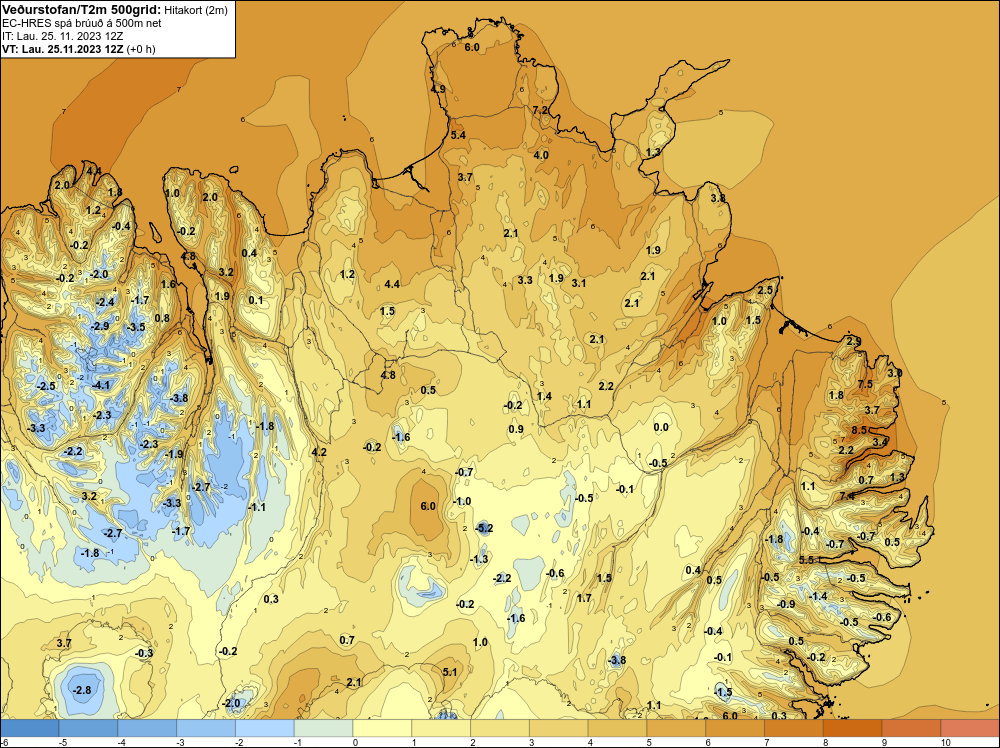Click the -2.8 temperature value
This screenshot has height=748, width=1000.
click(82, 690)
